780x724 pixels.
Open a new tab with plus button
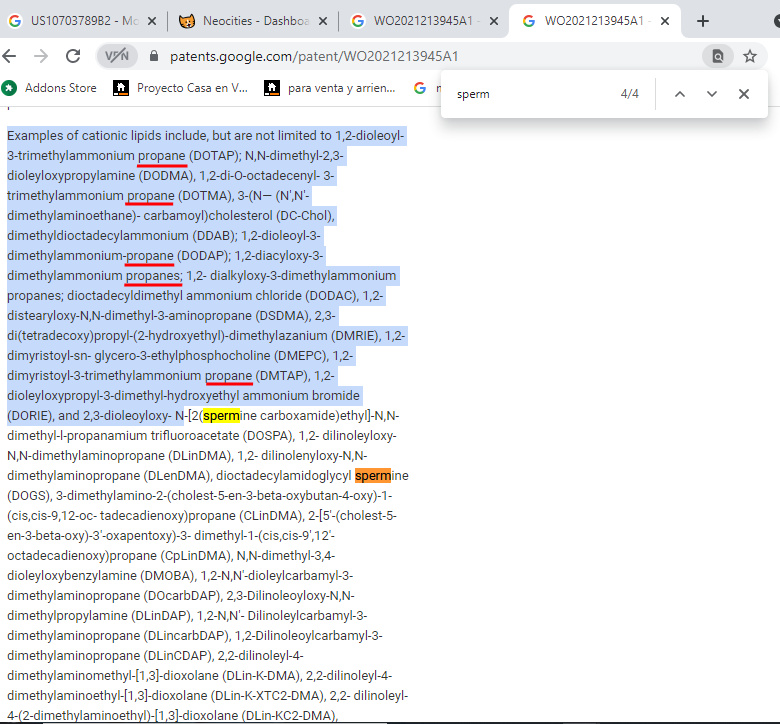(x=703, y=21)
